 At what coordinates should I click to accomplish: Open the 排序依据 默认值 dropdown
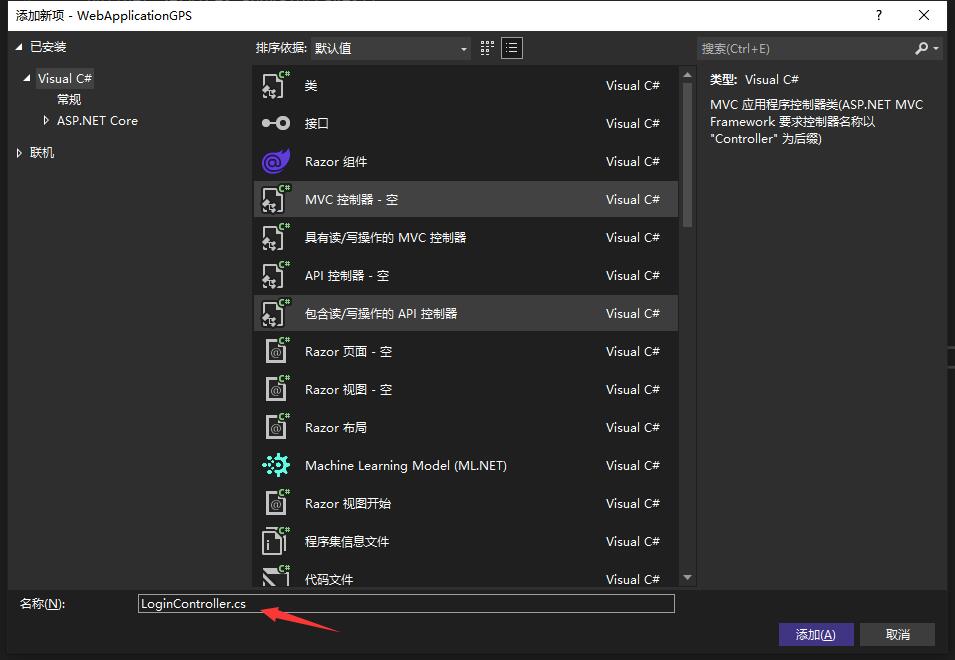(x=391, y=48)
